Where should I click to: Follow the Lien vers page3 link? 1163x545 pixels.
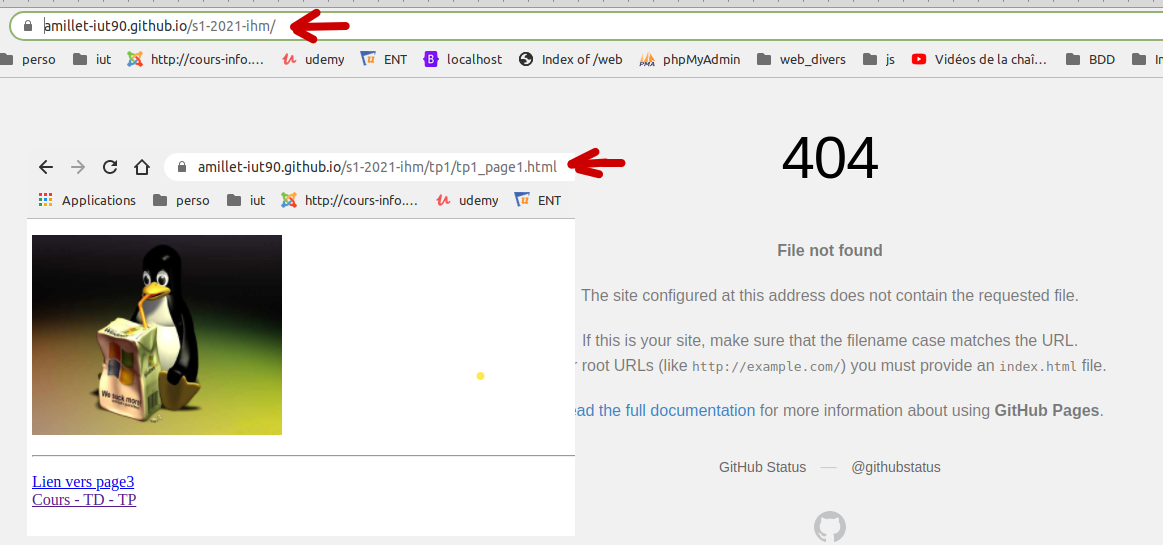tap(83, 482)
